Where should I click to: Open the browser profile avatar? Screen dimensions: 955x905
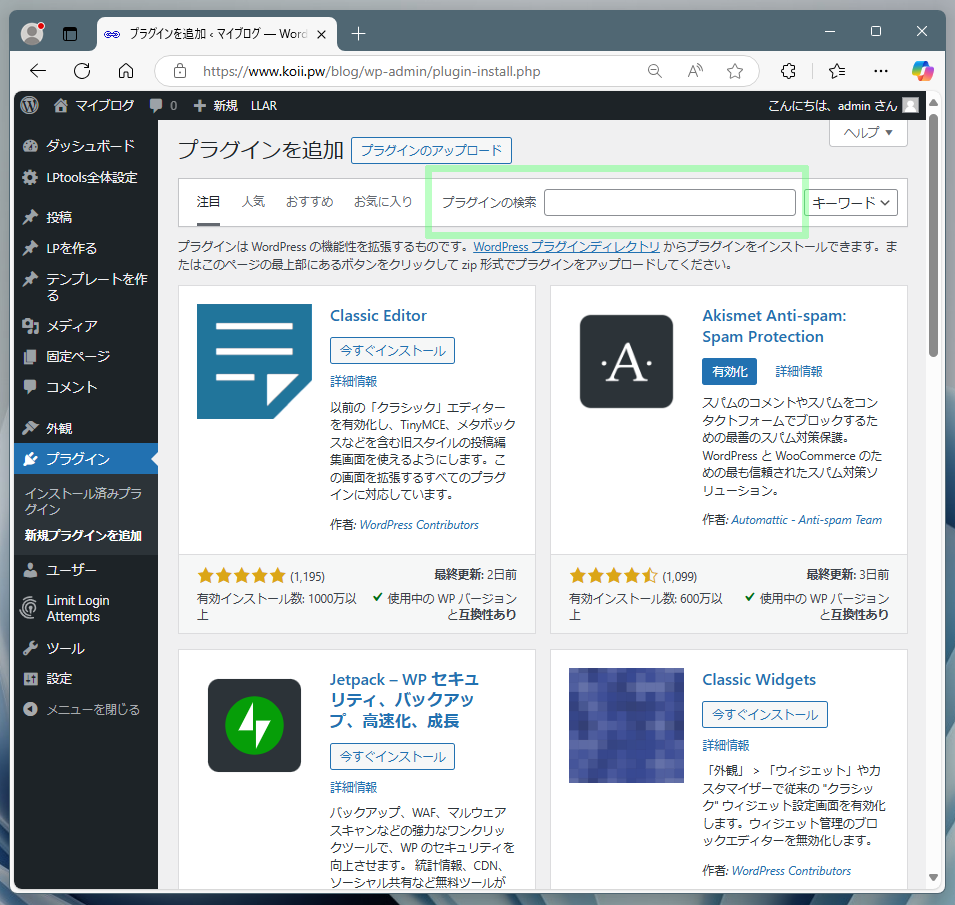[x=32, y=33]
